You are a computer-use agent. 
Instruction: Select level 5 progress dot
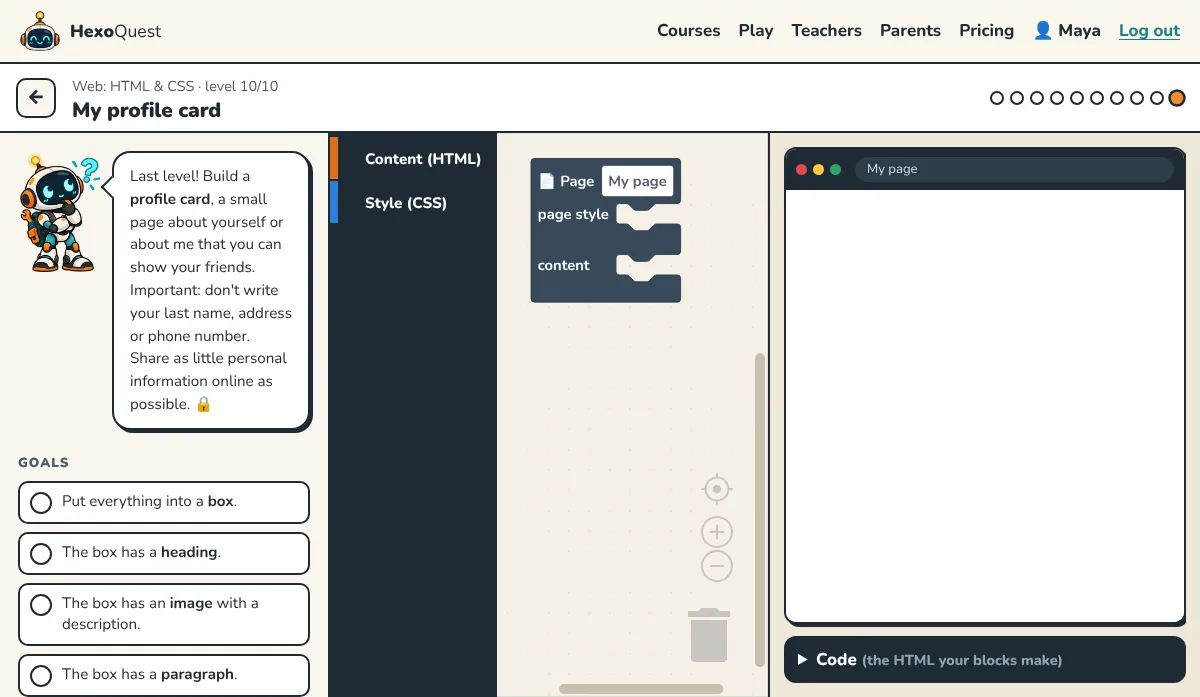click(1077, 98)
